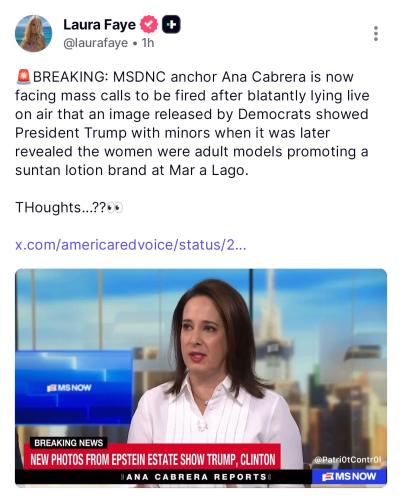Click the red Epstein estate headline banner
This screenshot has width=402, height=500.
click(x=153, y=459)
